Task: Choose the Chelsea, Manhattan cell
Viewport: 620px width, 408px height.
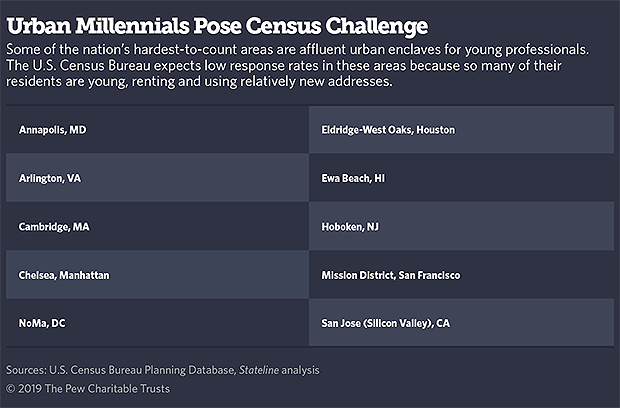Action: pos(64,274)
